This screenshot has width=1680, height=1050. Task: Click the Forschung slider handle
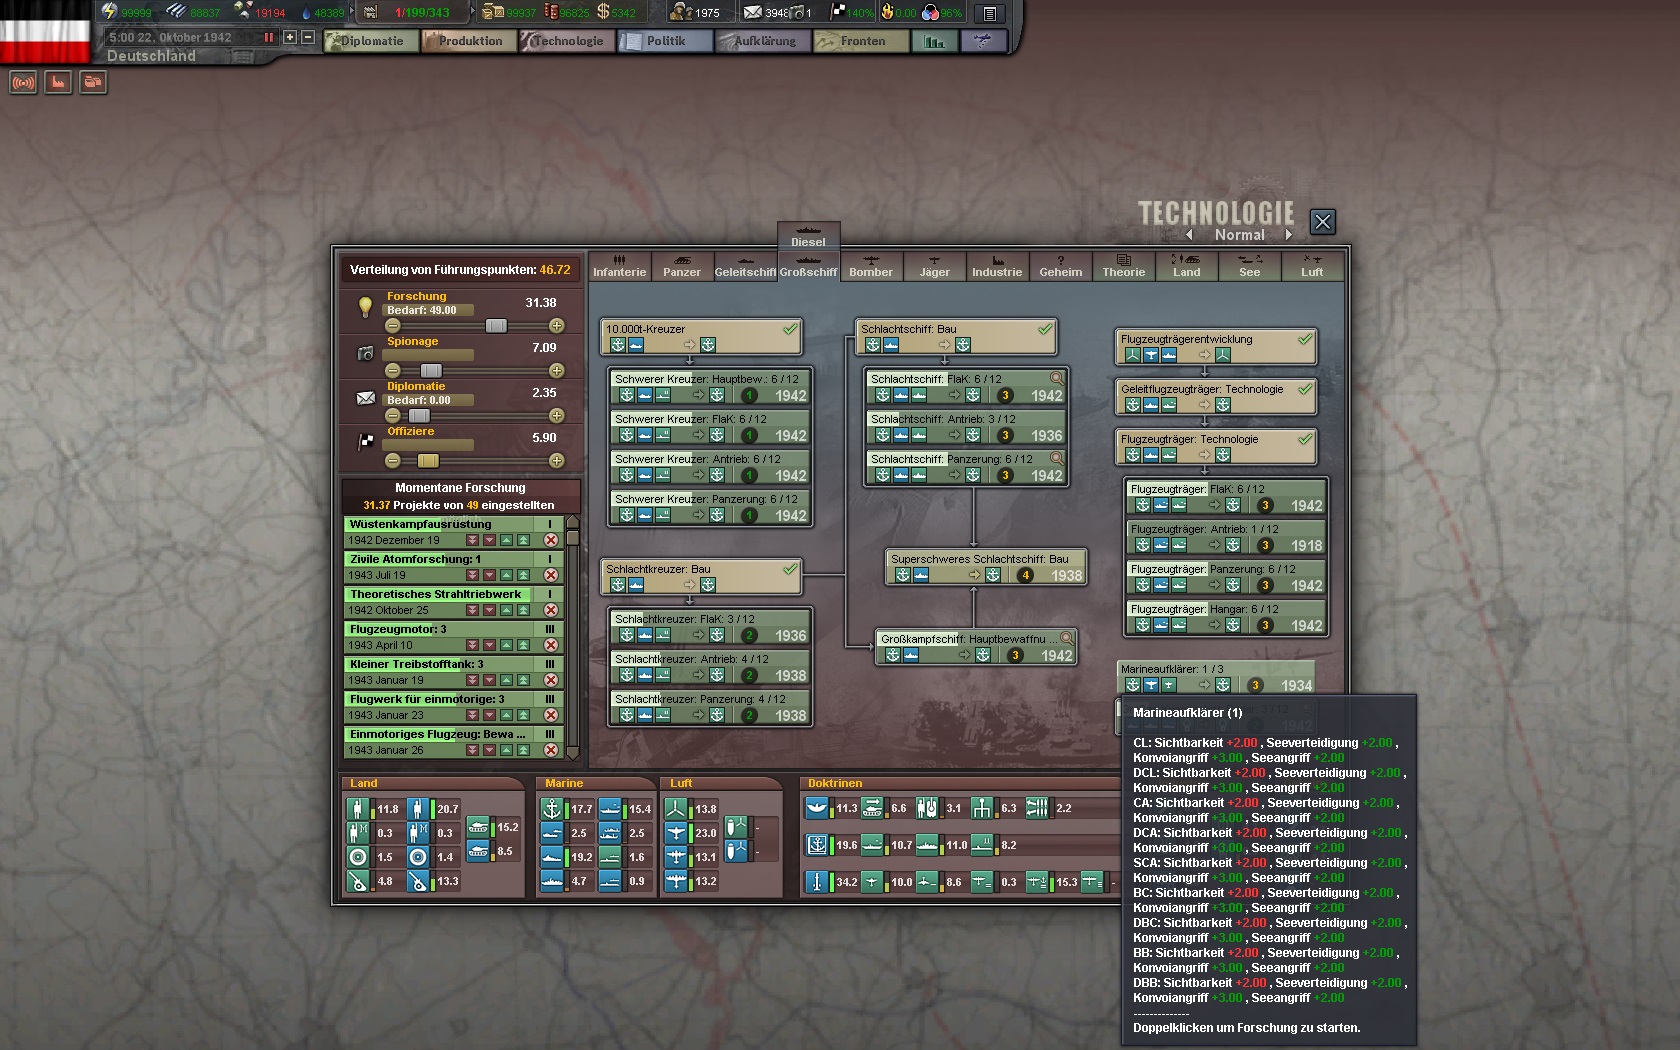coord(496,326)
